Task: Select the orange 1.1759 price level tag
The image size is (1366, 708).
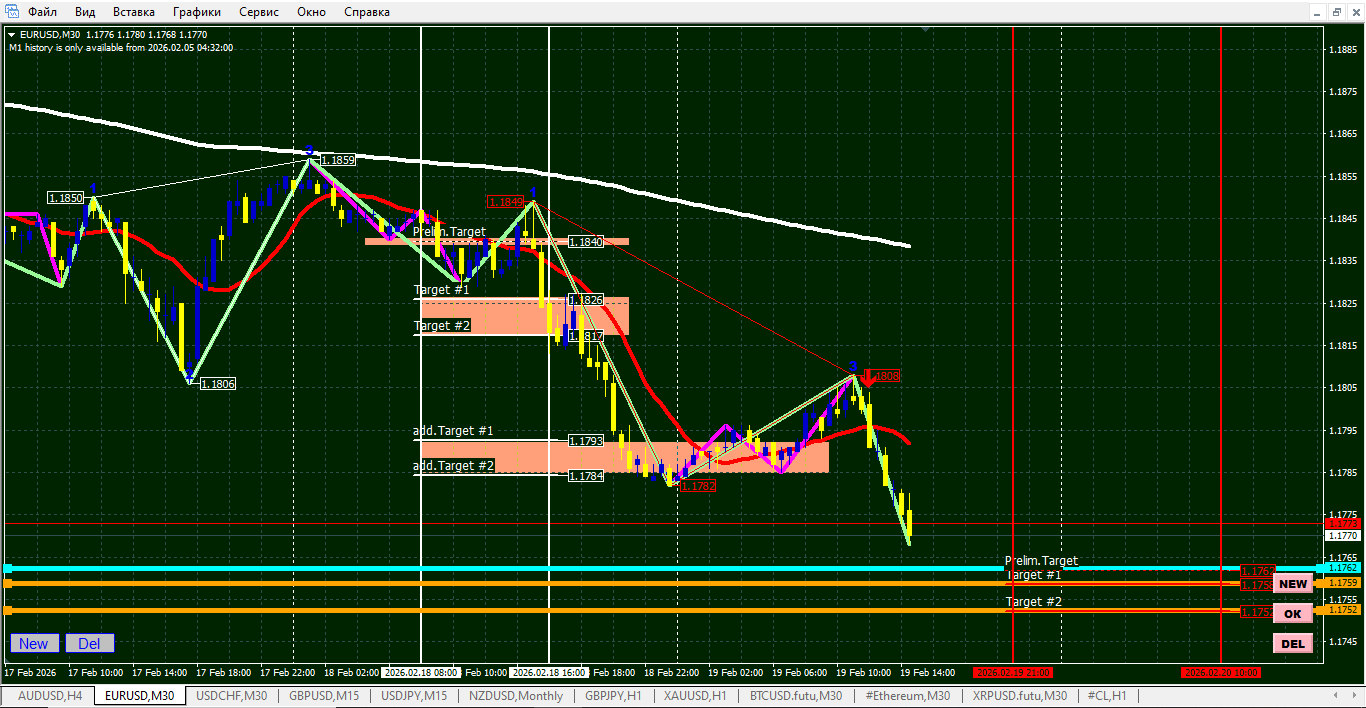Action: tap(1342, 582)
